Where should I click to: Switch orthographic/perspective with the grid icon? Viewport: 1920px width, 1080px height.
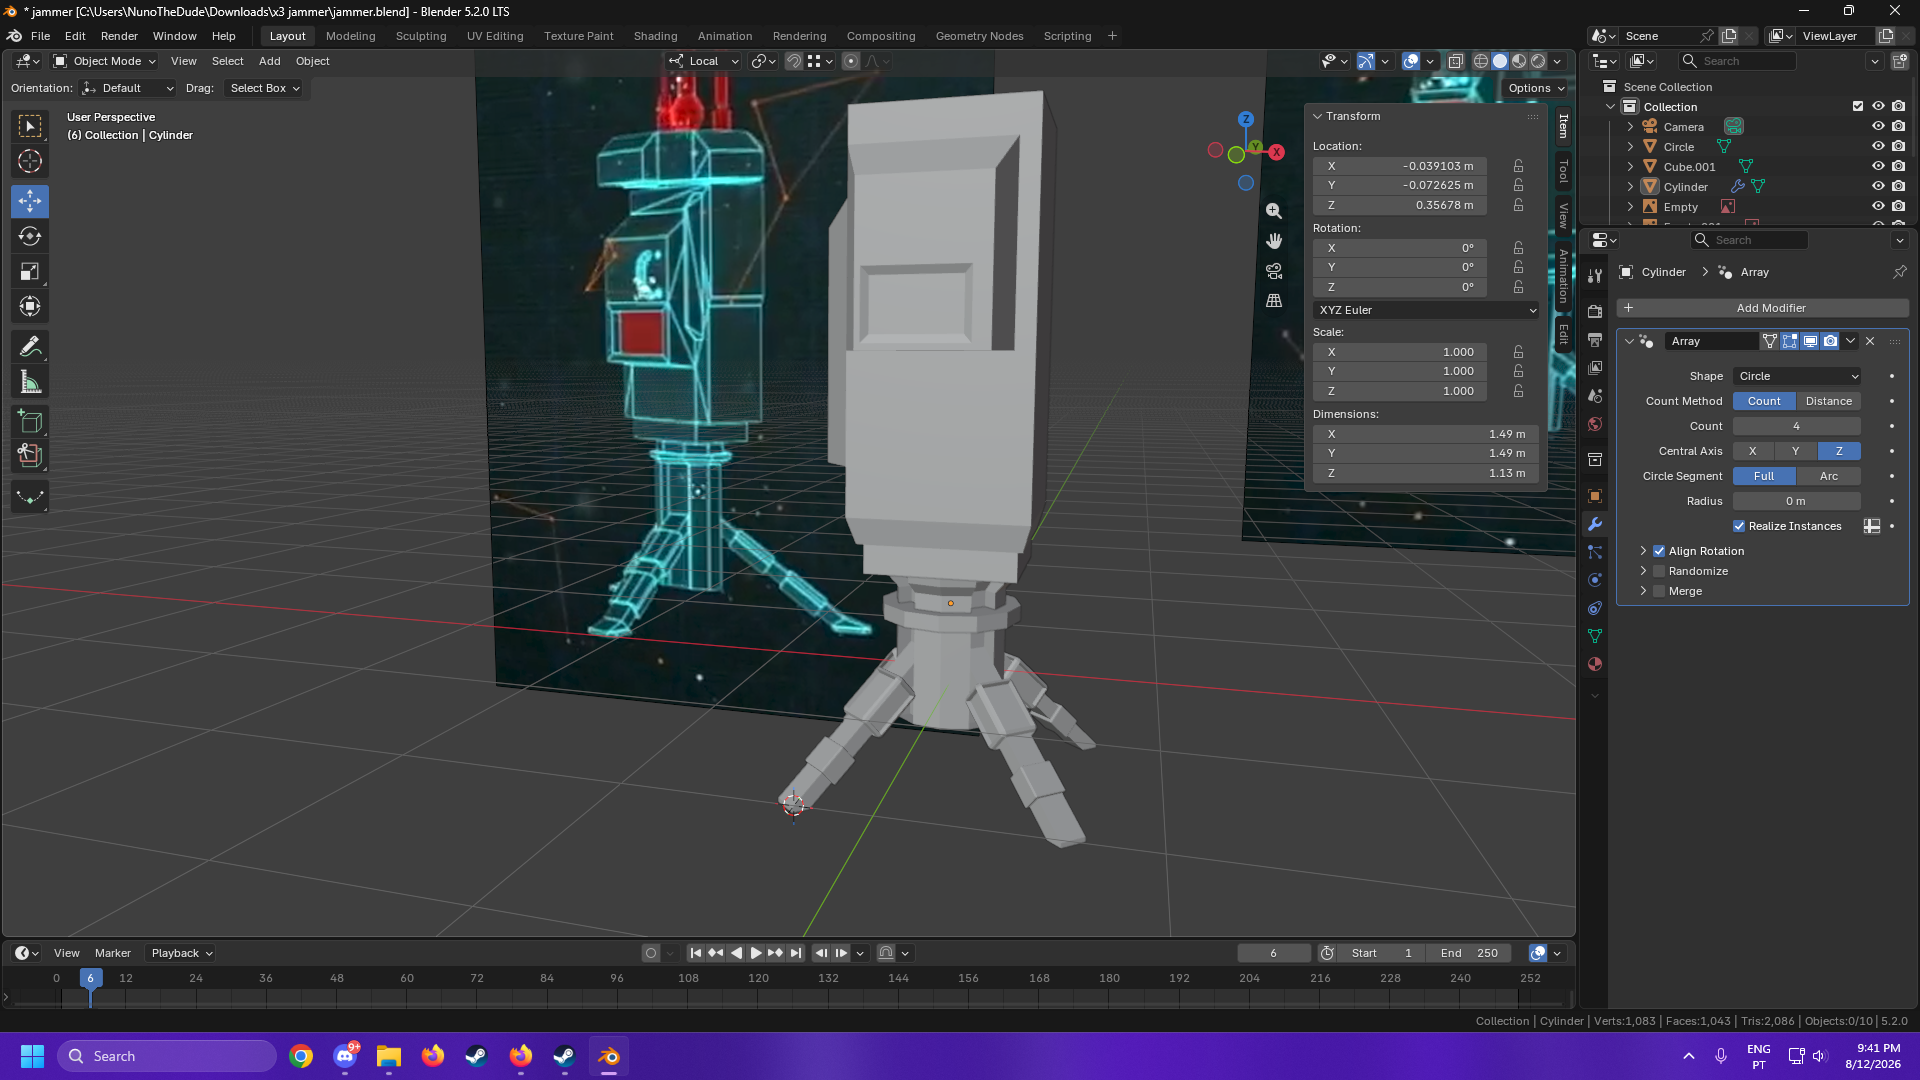1274,301
